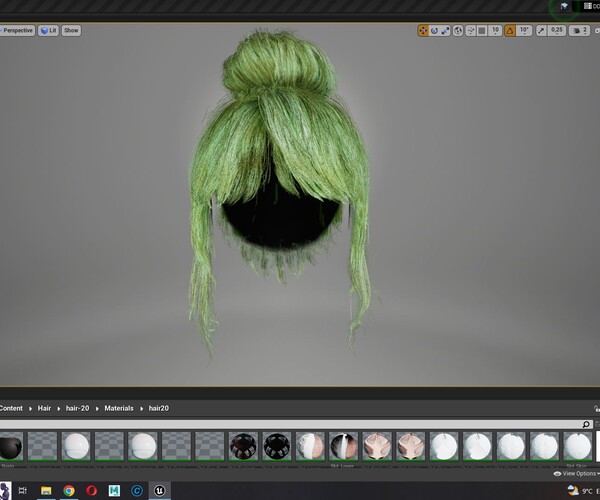Open Task View on the taskbar
This screenshot has height=500, width=600.
[23, 490]
